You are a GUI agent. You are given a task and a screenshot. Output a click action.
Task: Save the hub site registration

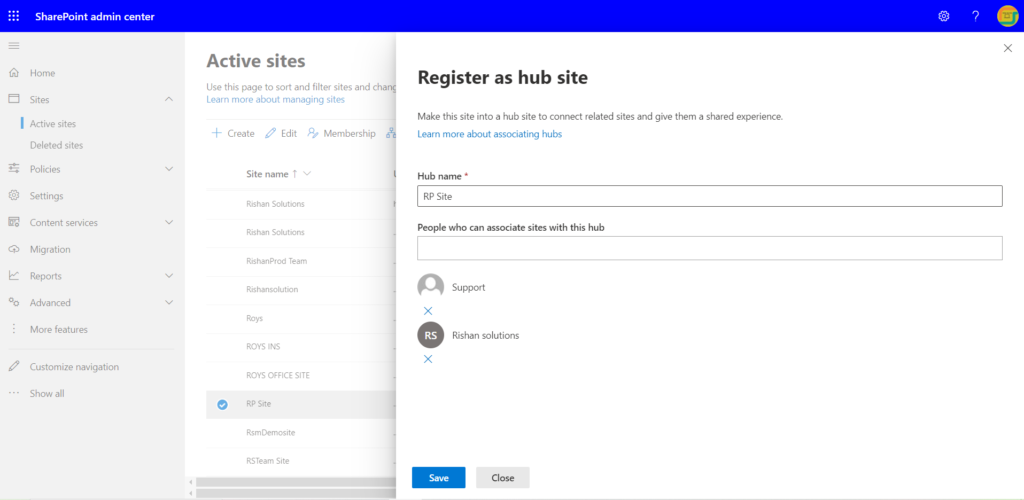439,478
